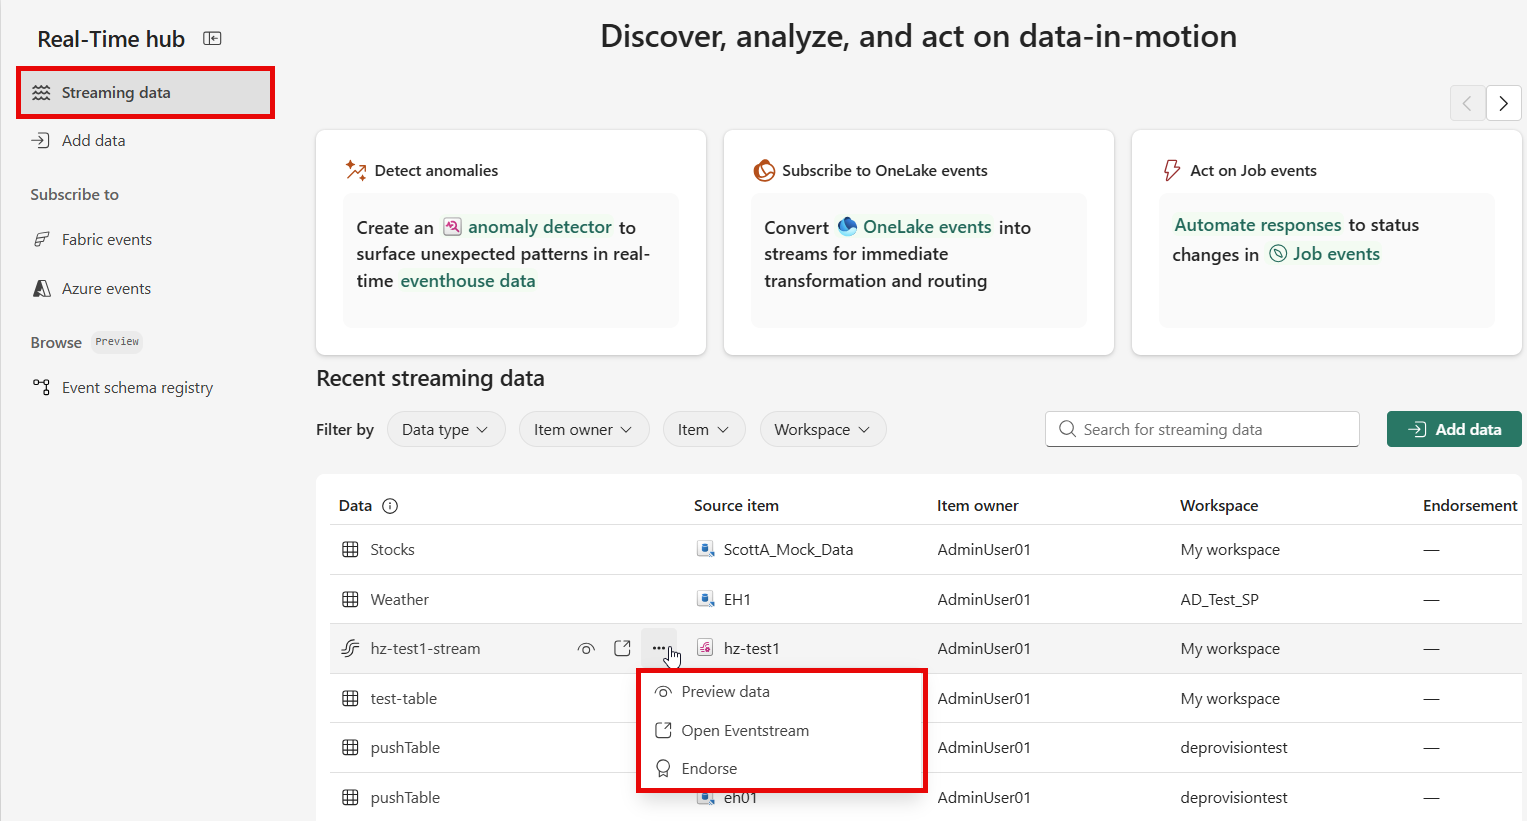Open the anomaly detector link
The image size is (1527, 821).
539,227
